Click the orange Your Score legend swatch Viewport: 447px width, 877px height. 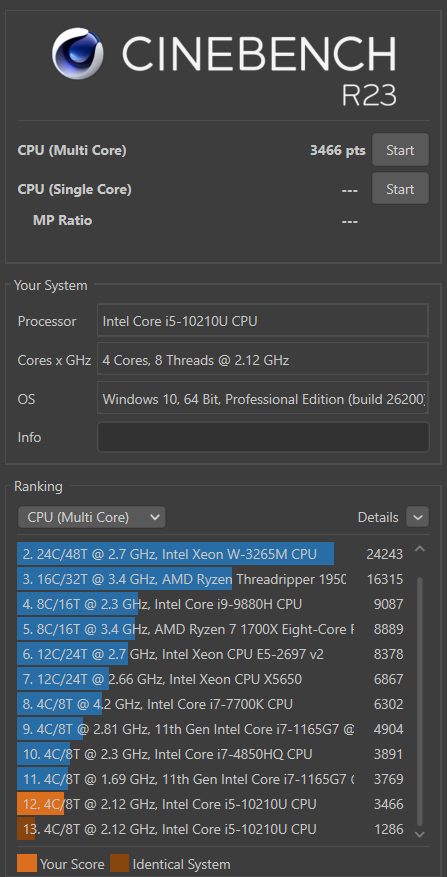27,864
